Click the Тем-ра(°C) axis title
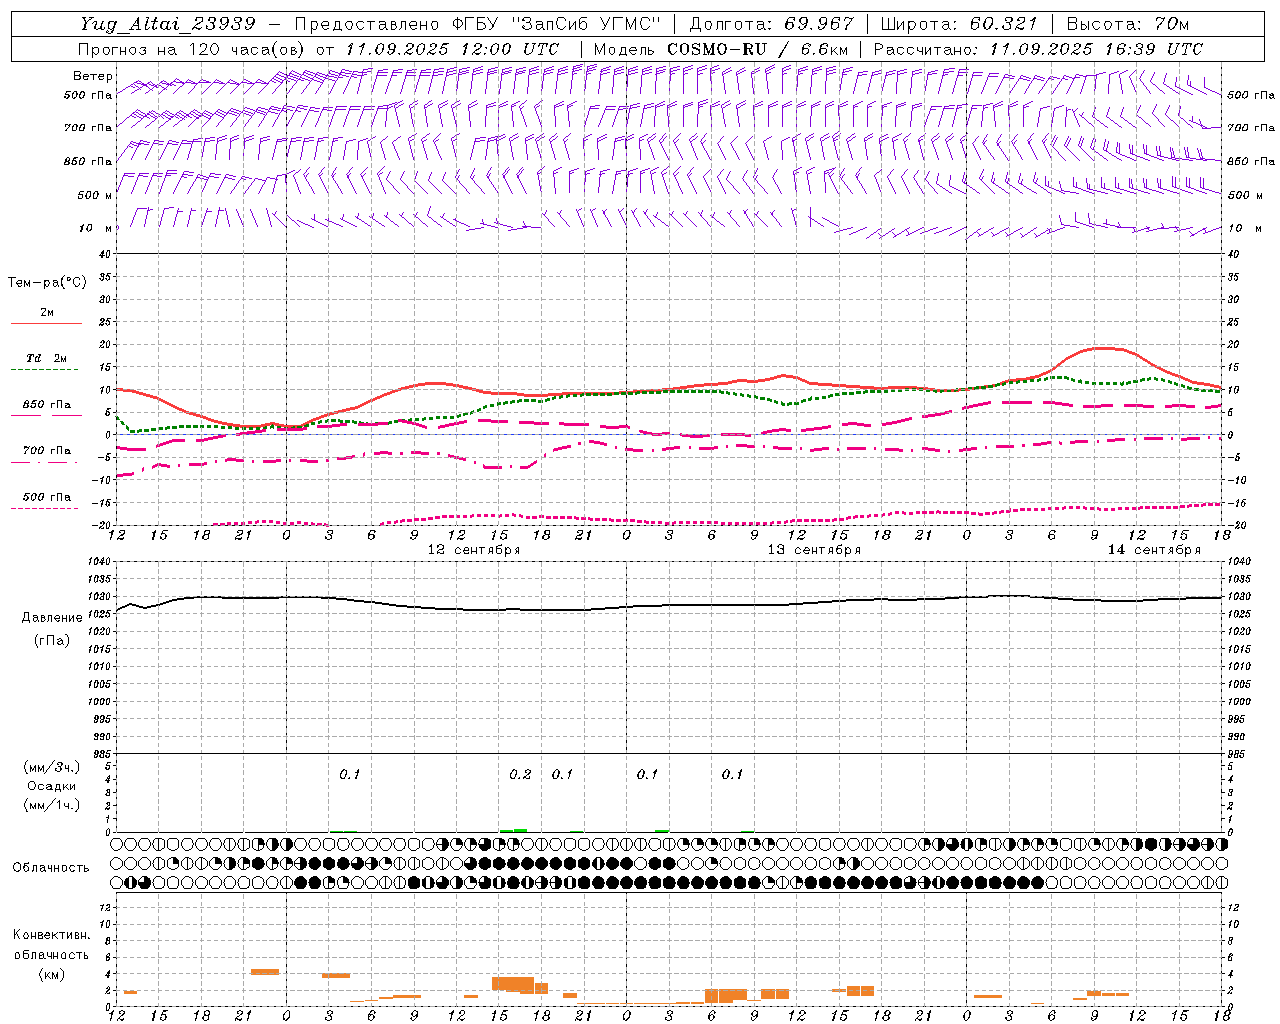Screen dimensions: 1280x1024 (47, 283)
